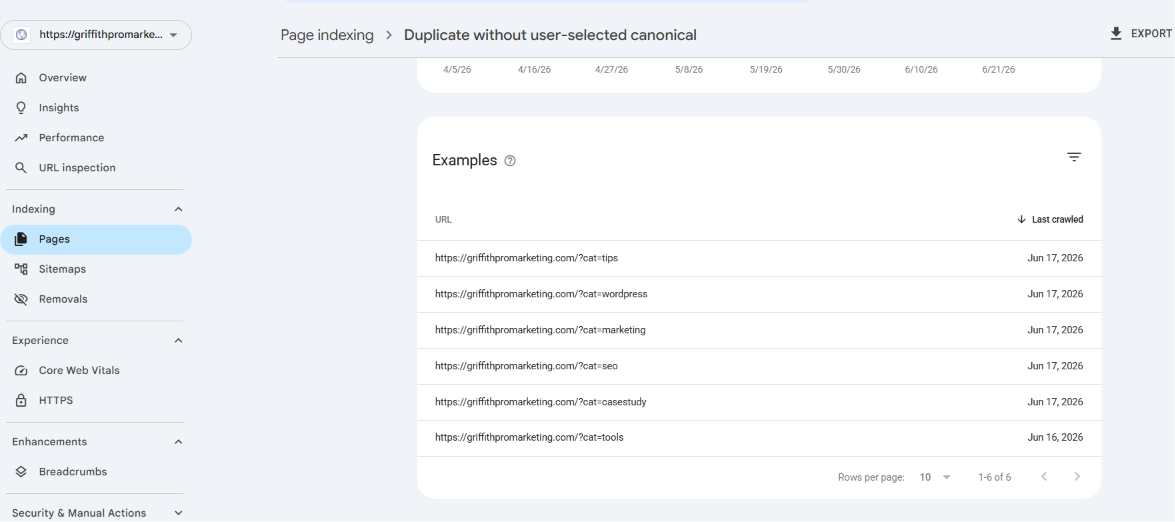Collapse the Indexing section
Screen dimensions: 1175x522
click(178, 210)
